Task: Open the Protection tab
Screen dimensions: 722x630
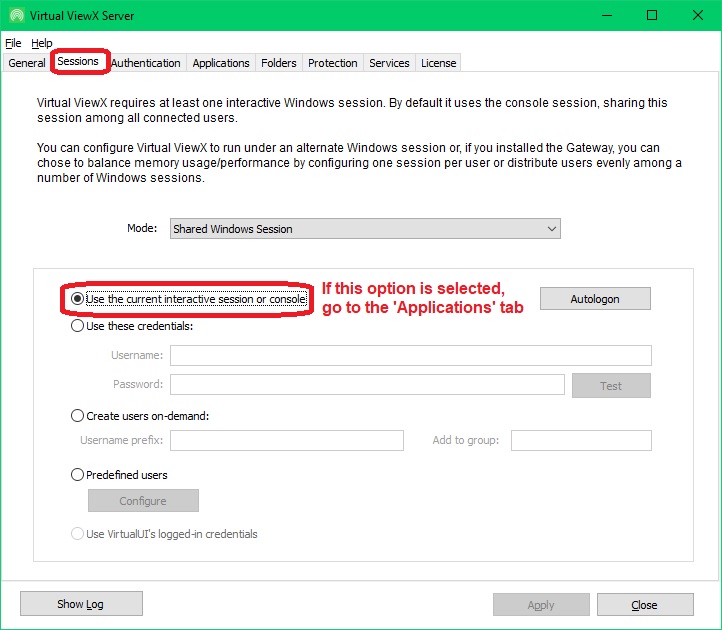Action: [x=332, y=63]
